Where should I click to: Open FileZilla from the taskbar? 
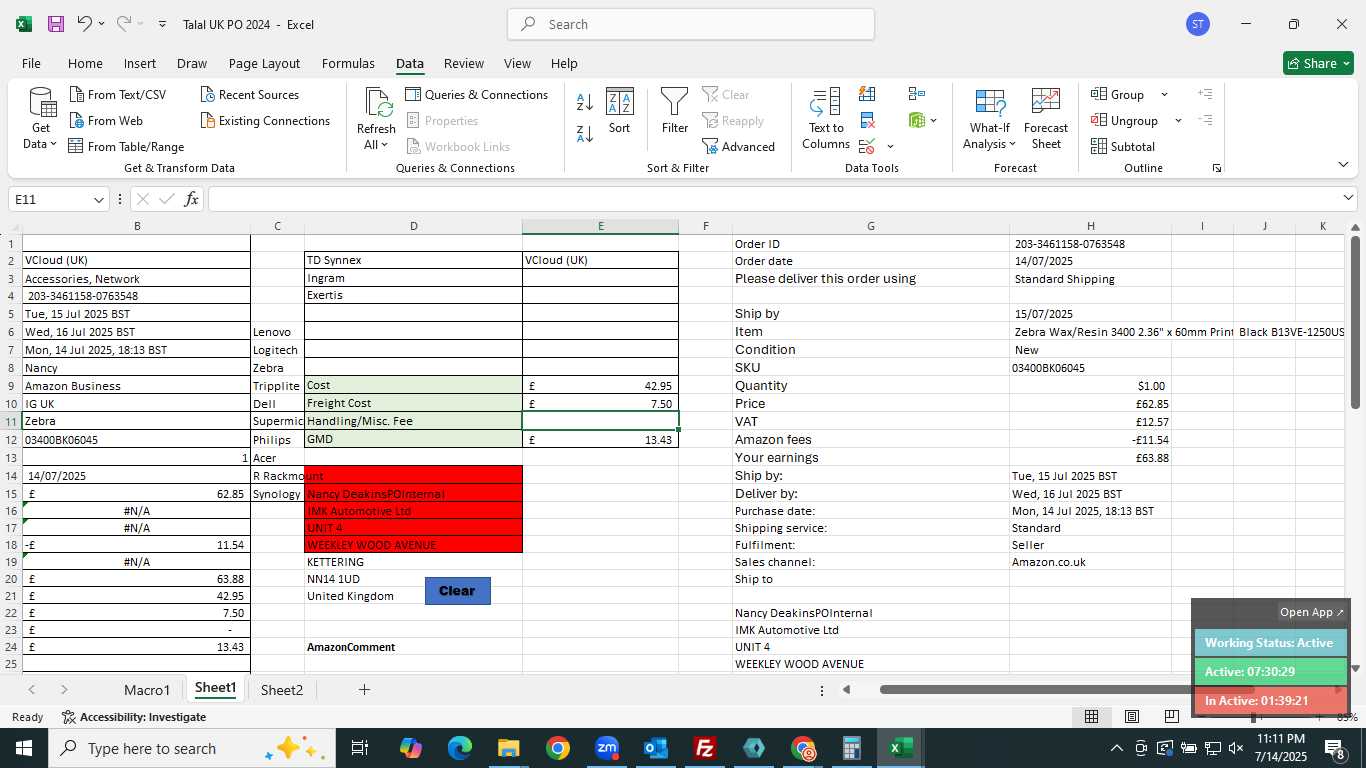(x=705, y=748)
